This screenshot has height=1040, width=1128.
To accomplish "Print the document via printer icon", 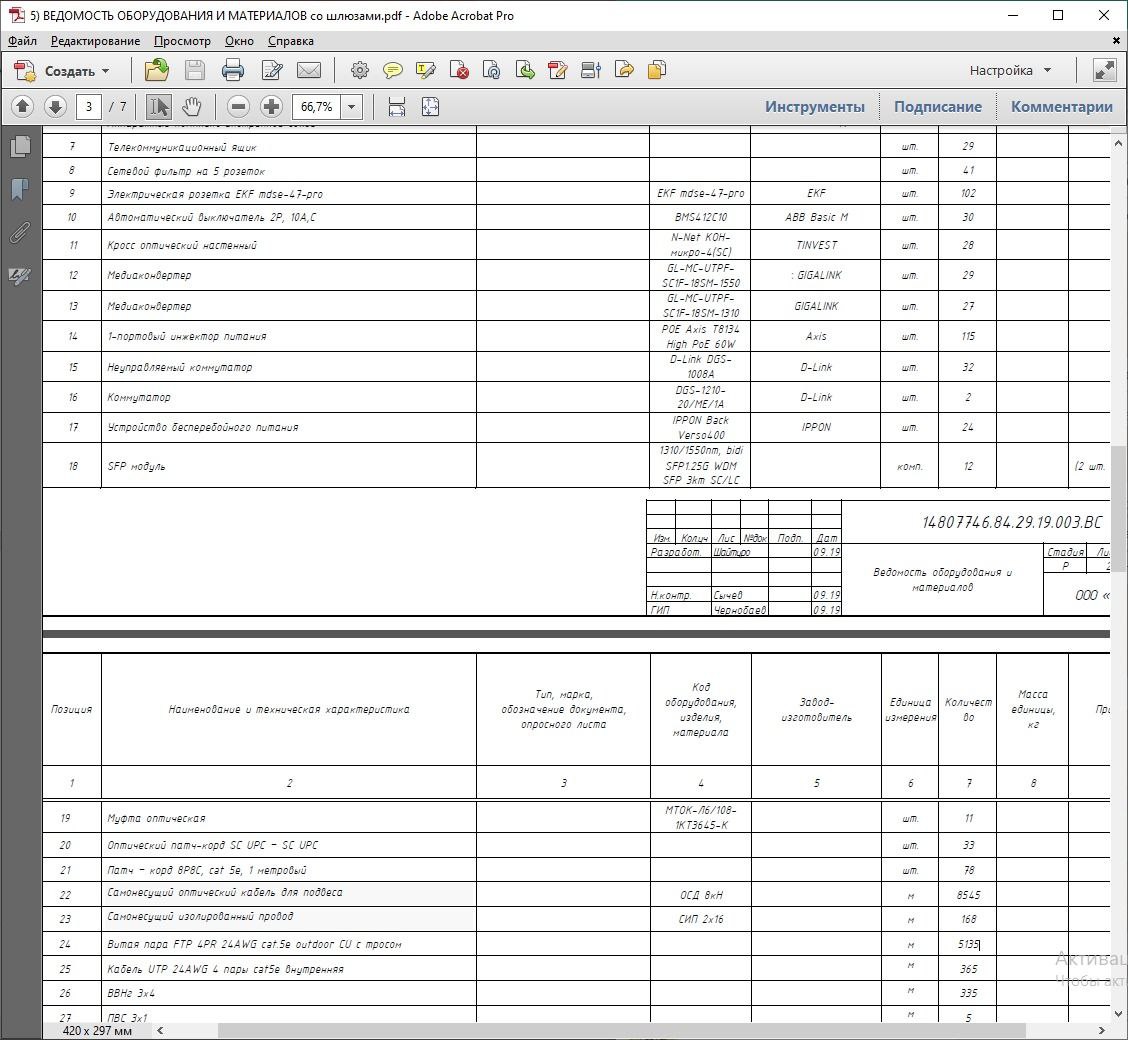I will coord(233,70).
